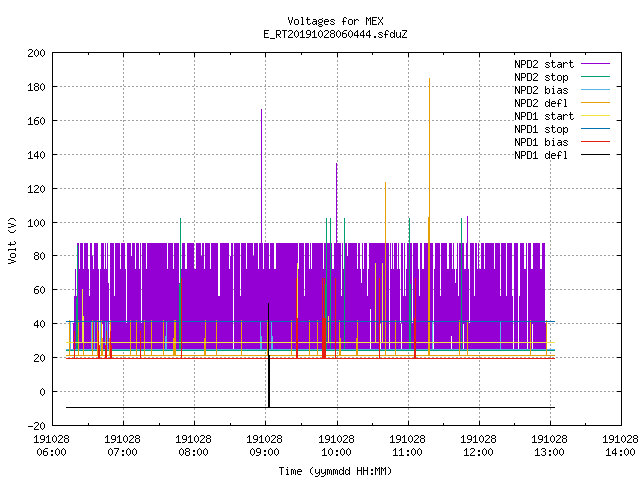The image size is (640, 480).
Task: Click the 'NPD1 stop' legend label
Action: tap(541, 129)
